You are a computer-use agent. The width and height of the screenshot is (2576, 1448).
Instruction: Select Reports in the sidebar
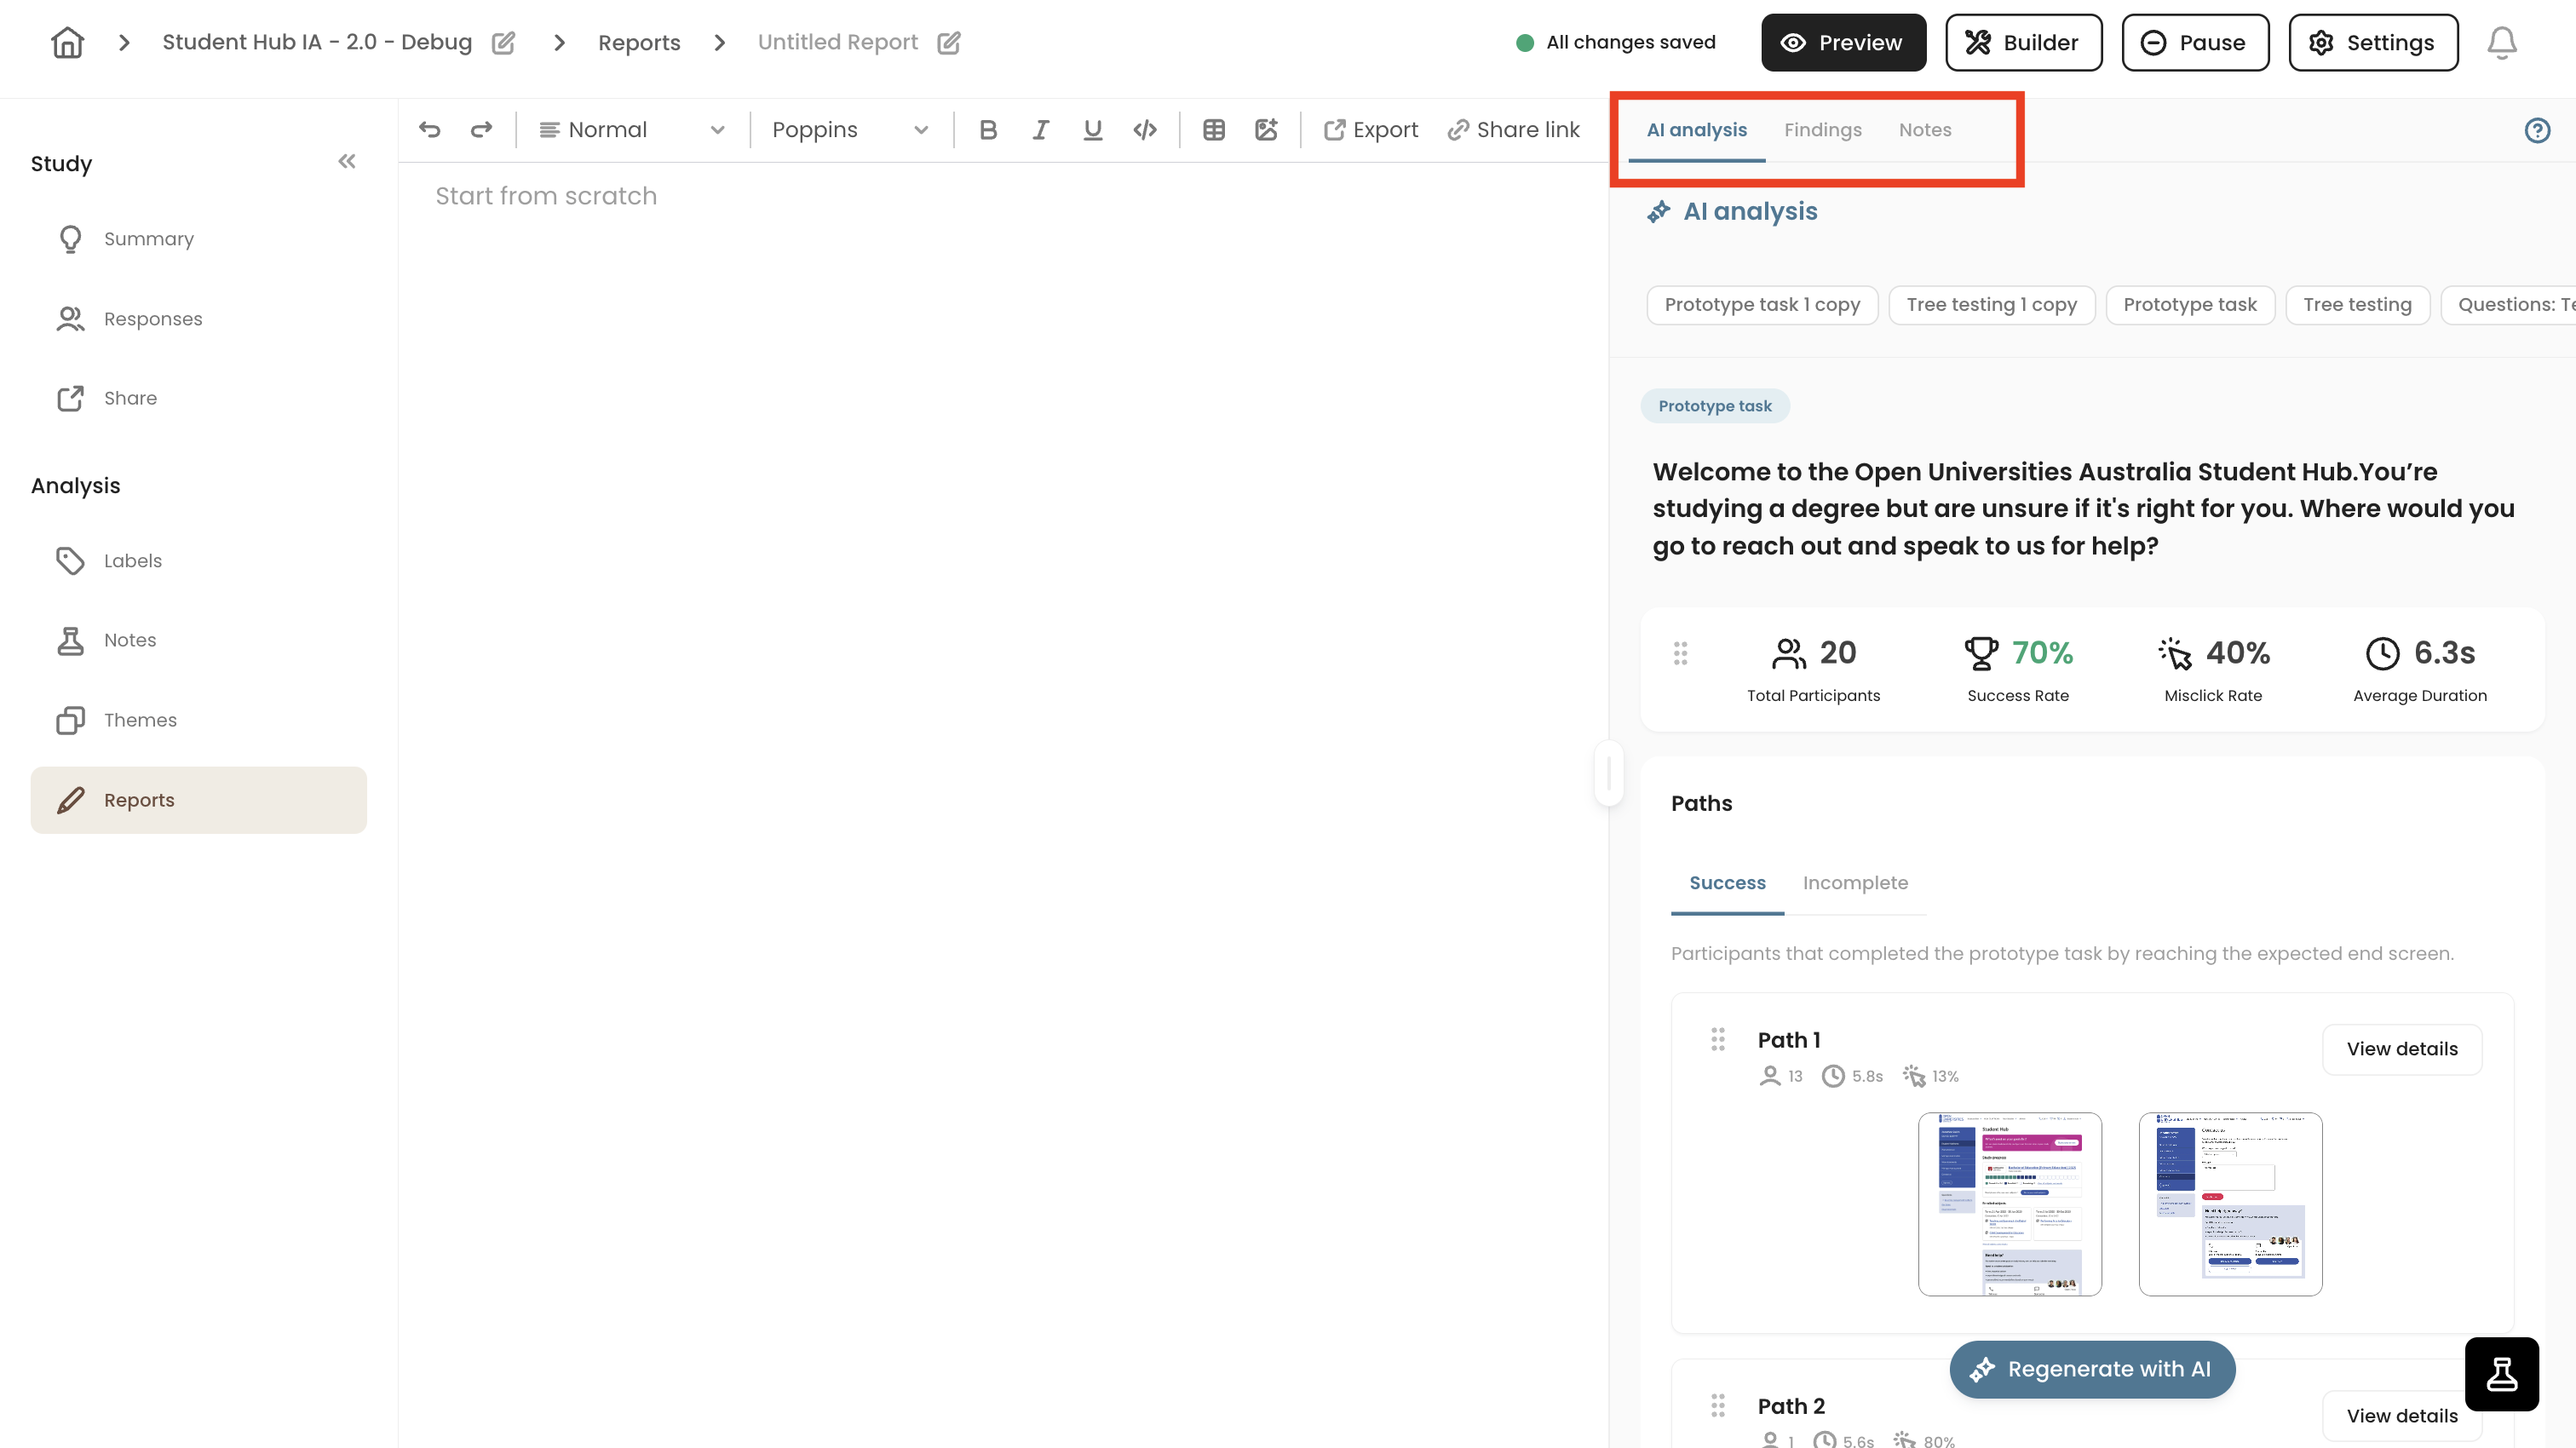[x=198, y=800]
